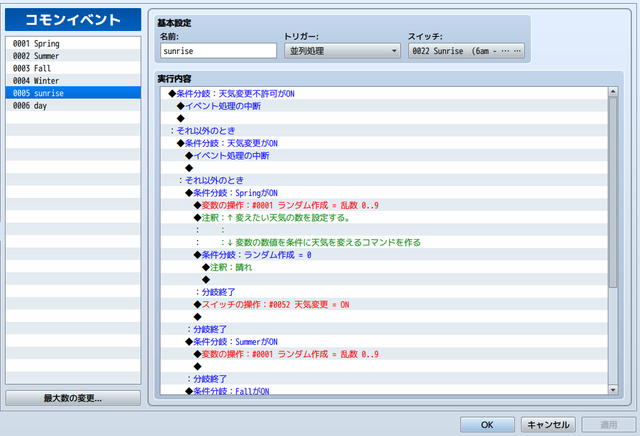This screenshot has height=436, width=640.
Task: Click the キャンセル button
Action: click(548, 425)
